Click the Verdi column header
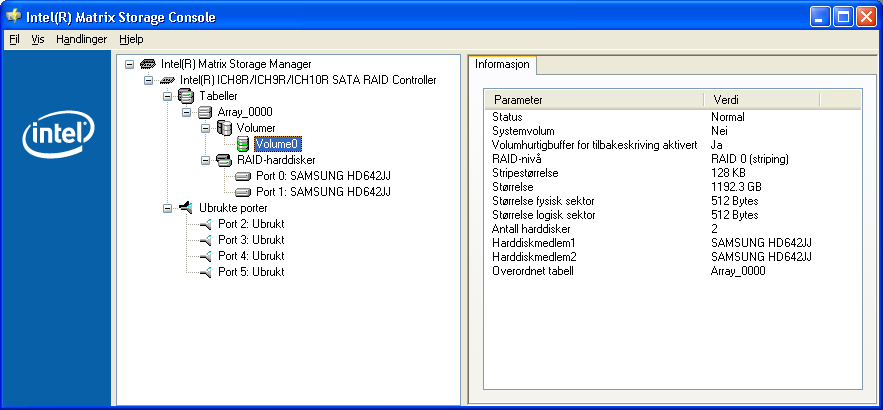The image size is (883, 410). click(762, 100)
